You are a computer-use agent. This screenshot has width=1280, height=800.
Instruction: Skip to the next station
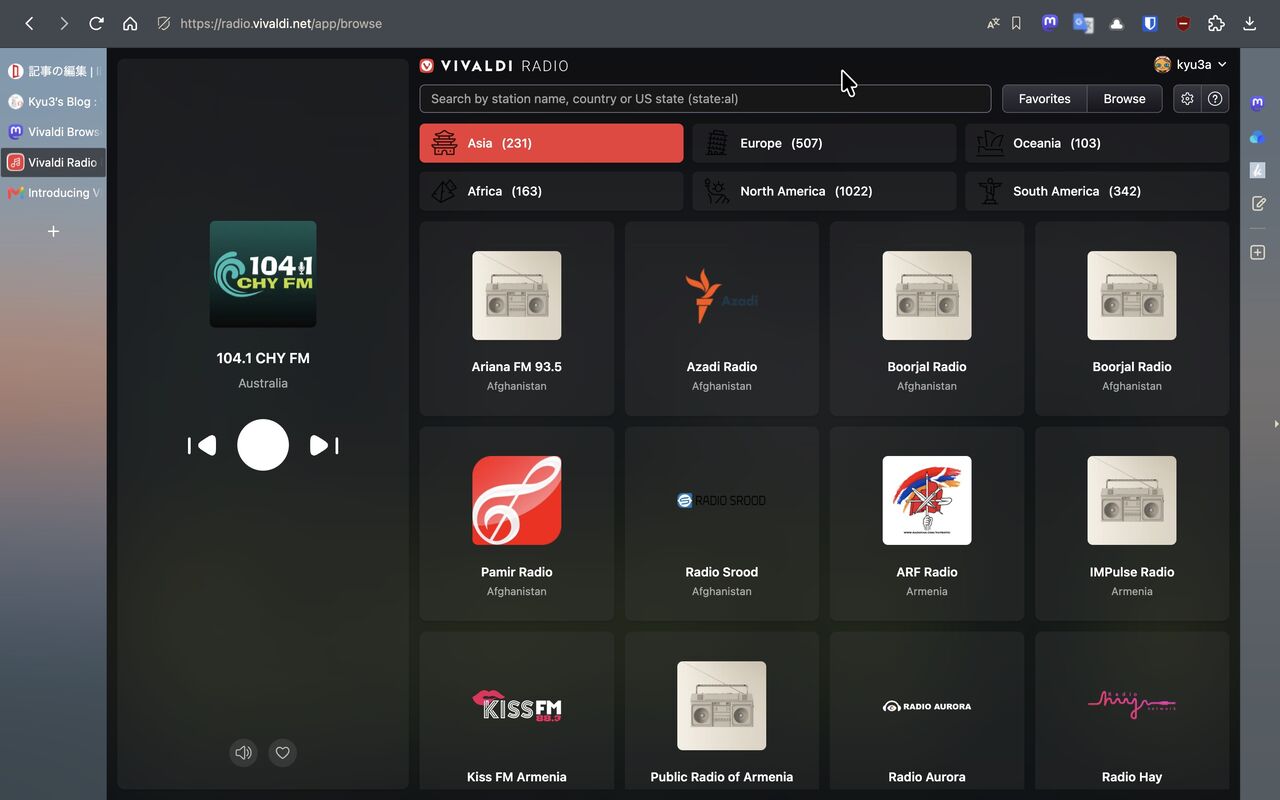click(324, 445)
